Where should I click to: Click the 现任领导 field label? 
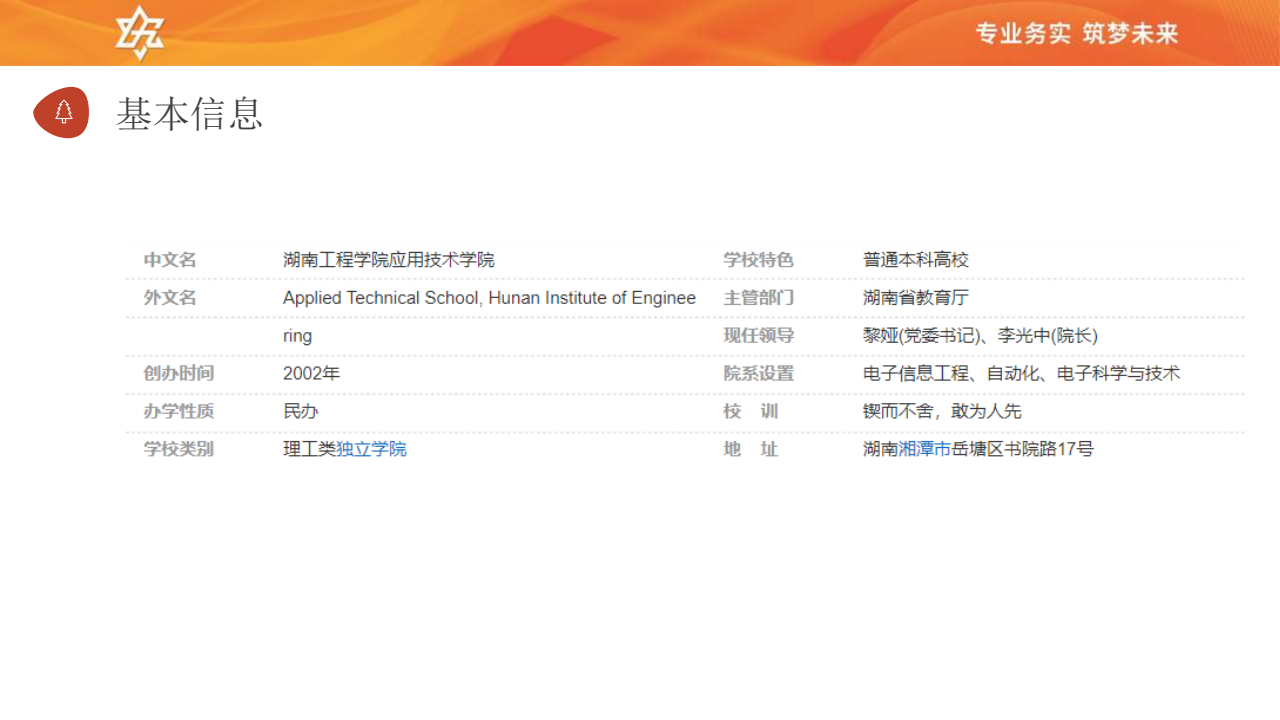pyautogui.click(x=758, y=335)
